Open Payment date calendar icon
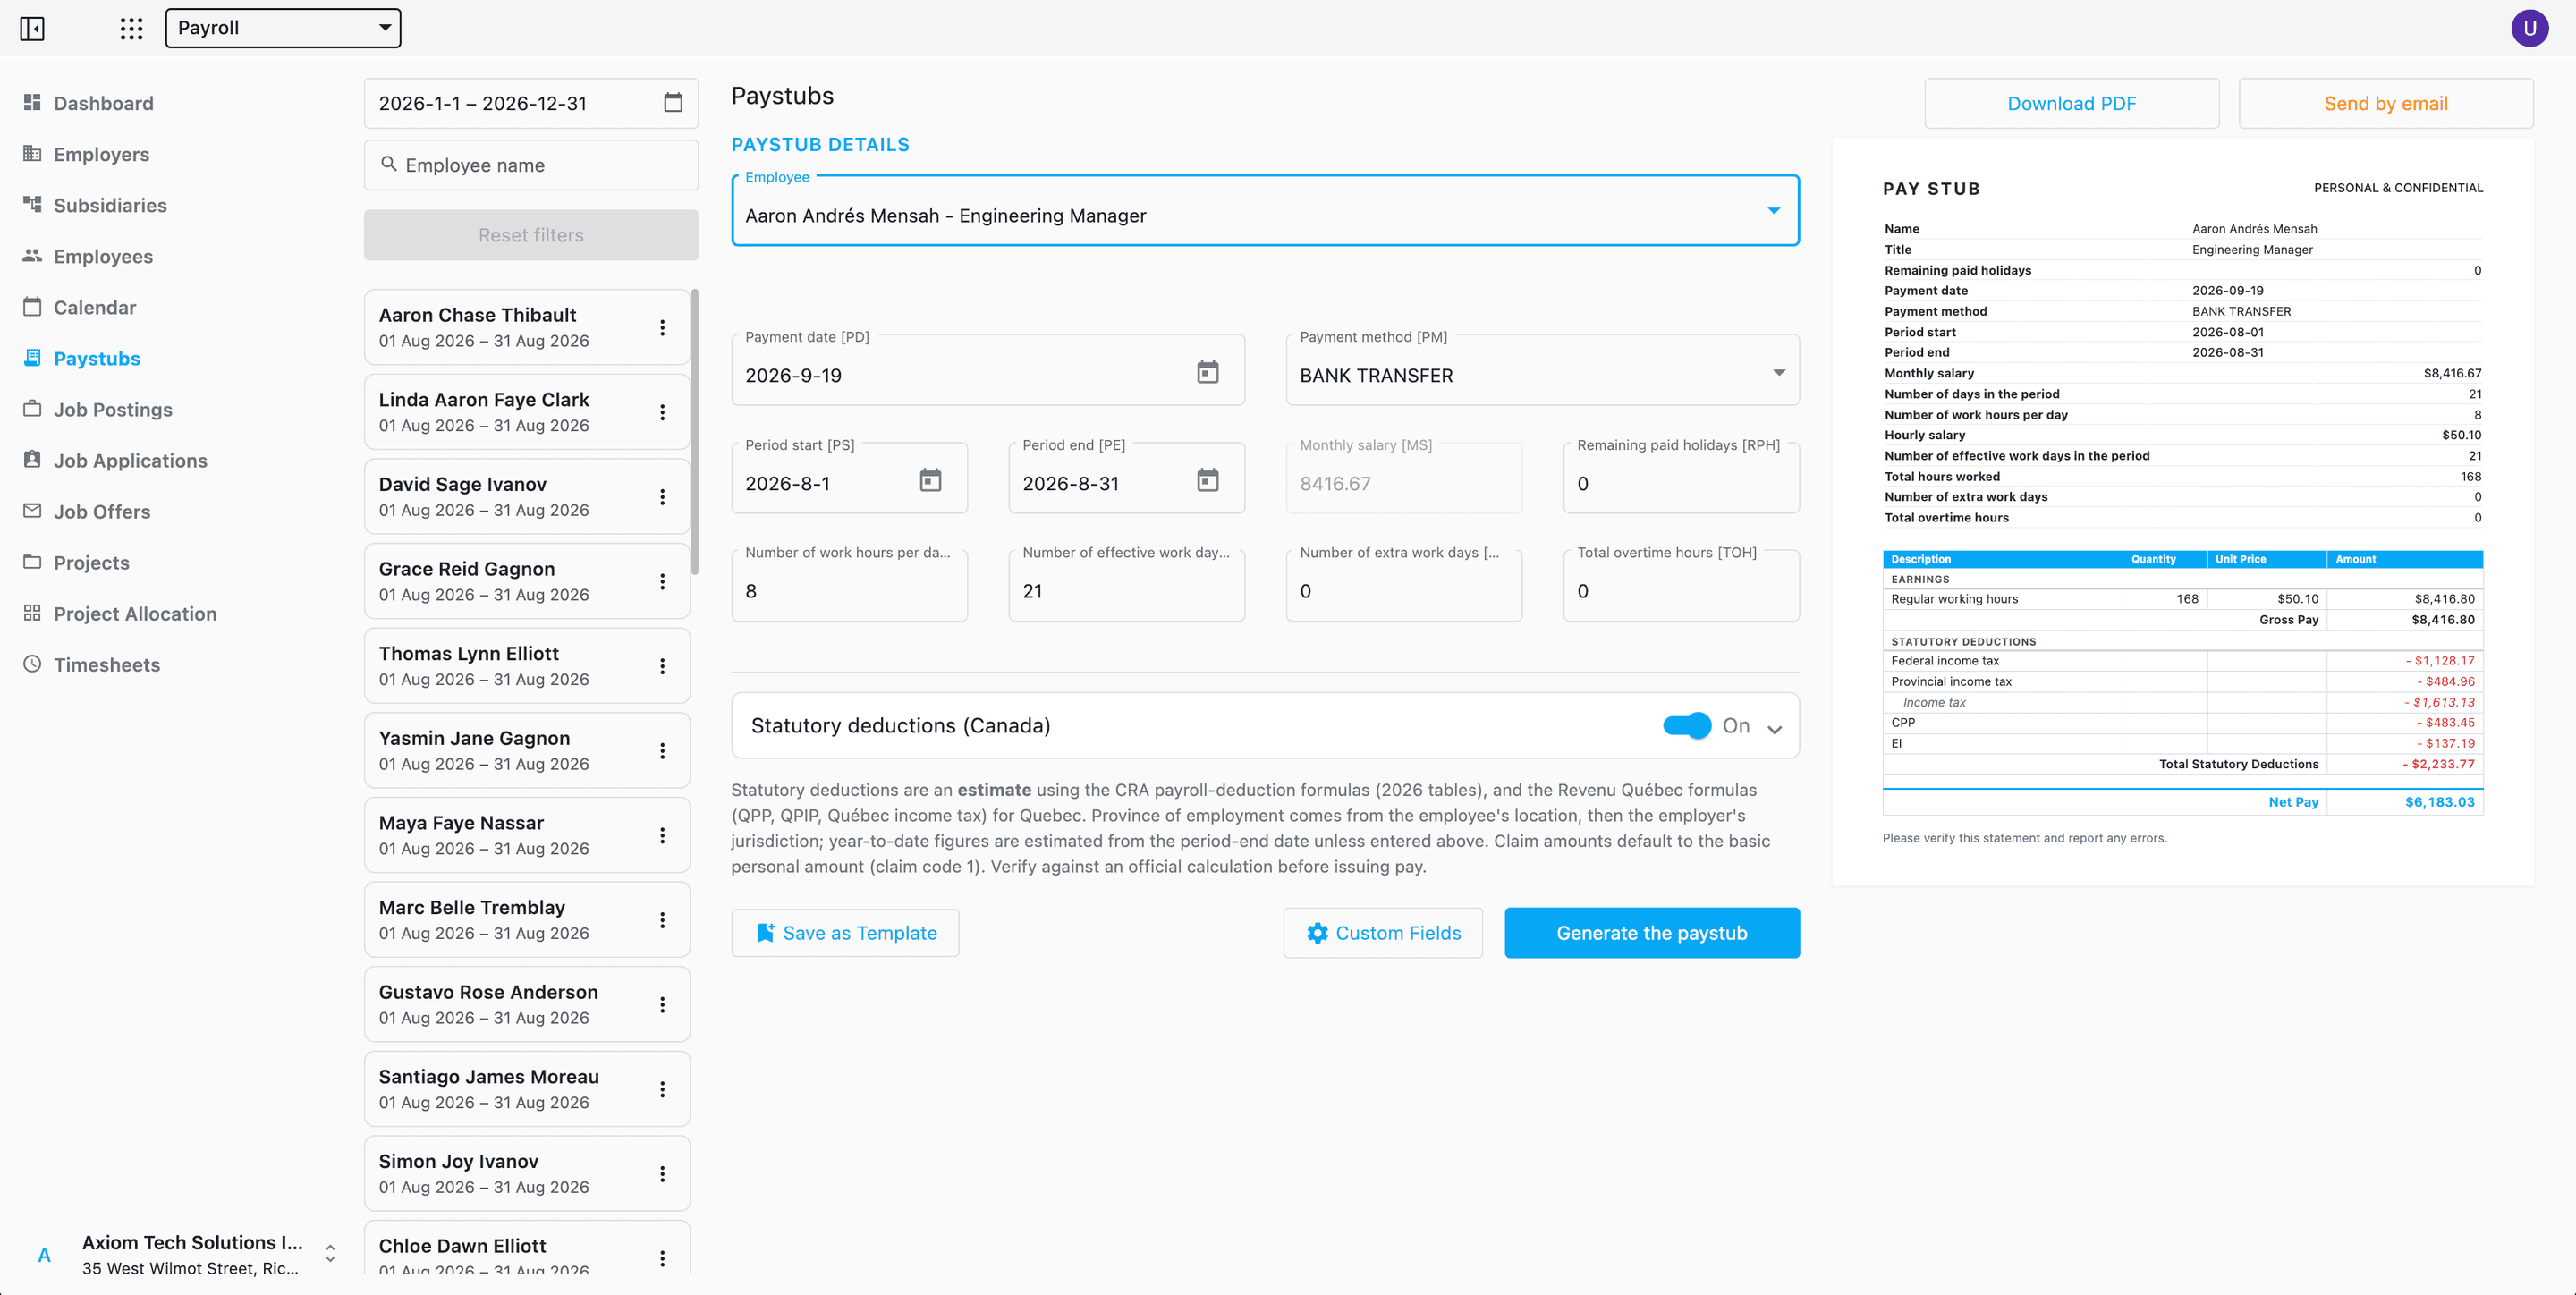Viewport: 2576px width, 1295px height. click(1208, 373)
